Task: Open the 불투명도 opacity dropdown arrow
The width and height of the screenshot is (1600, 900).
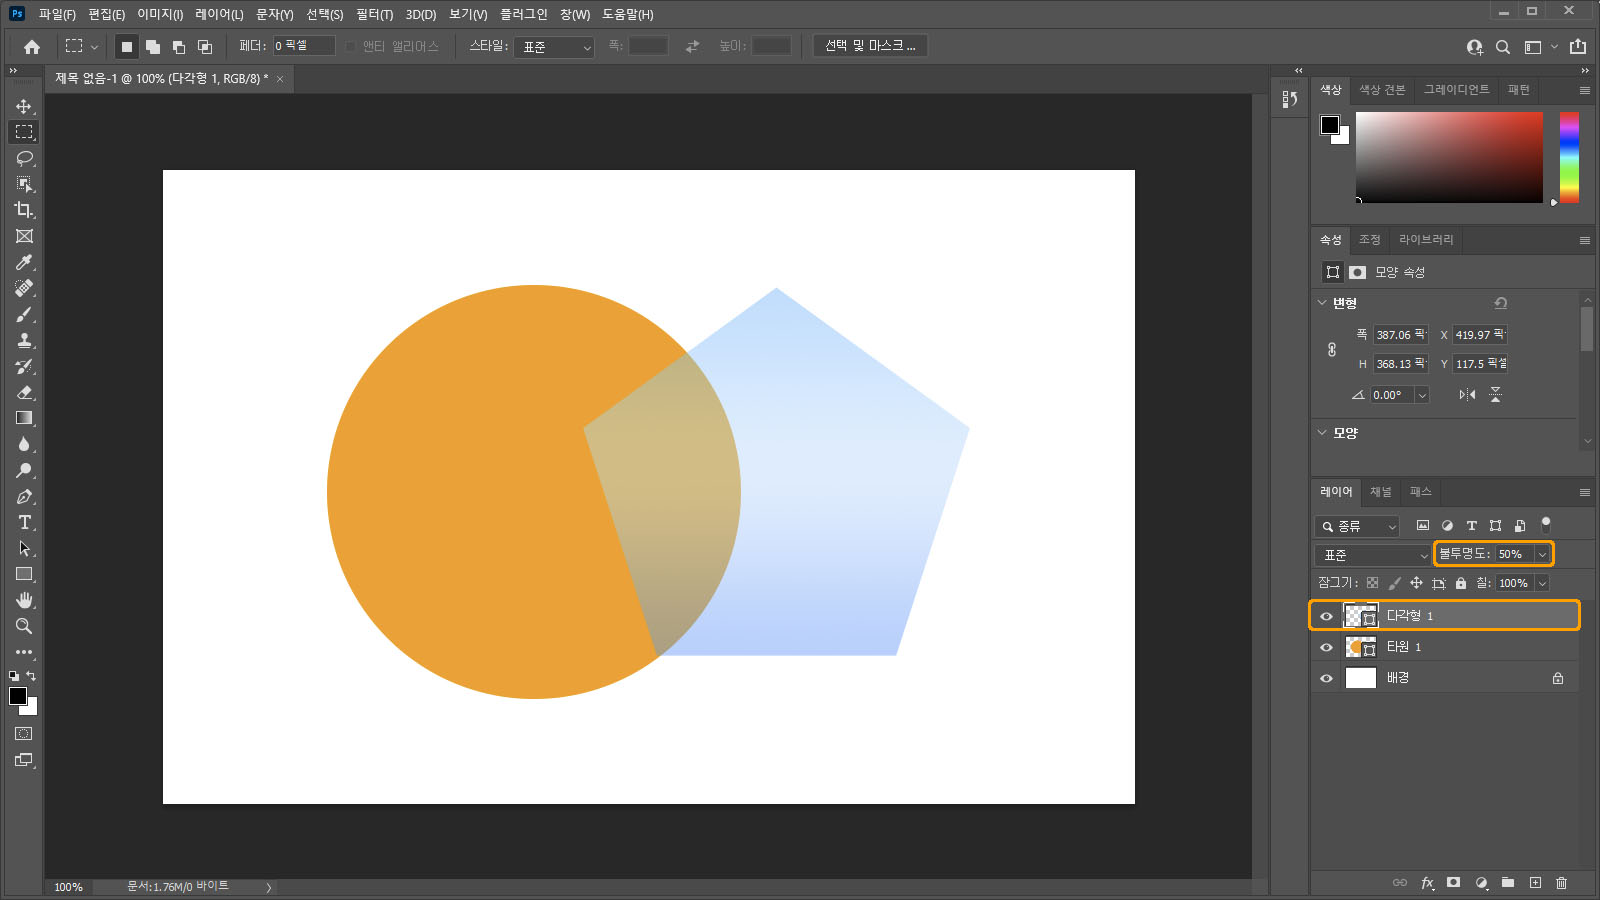Action: pyautogui.click(x=1542, y=554)
